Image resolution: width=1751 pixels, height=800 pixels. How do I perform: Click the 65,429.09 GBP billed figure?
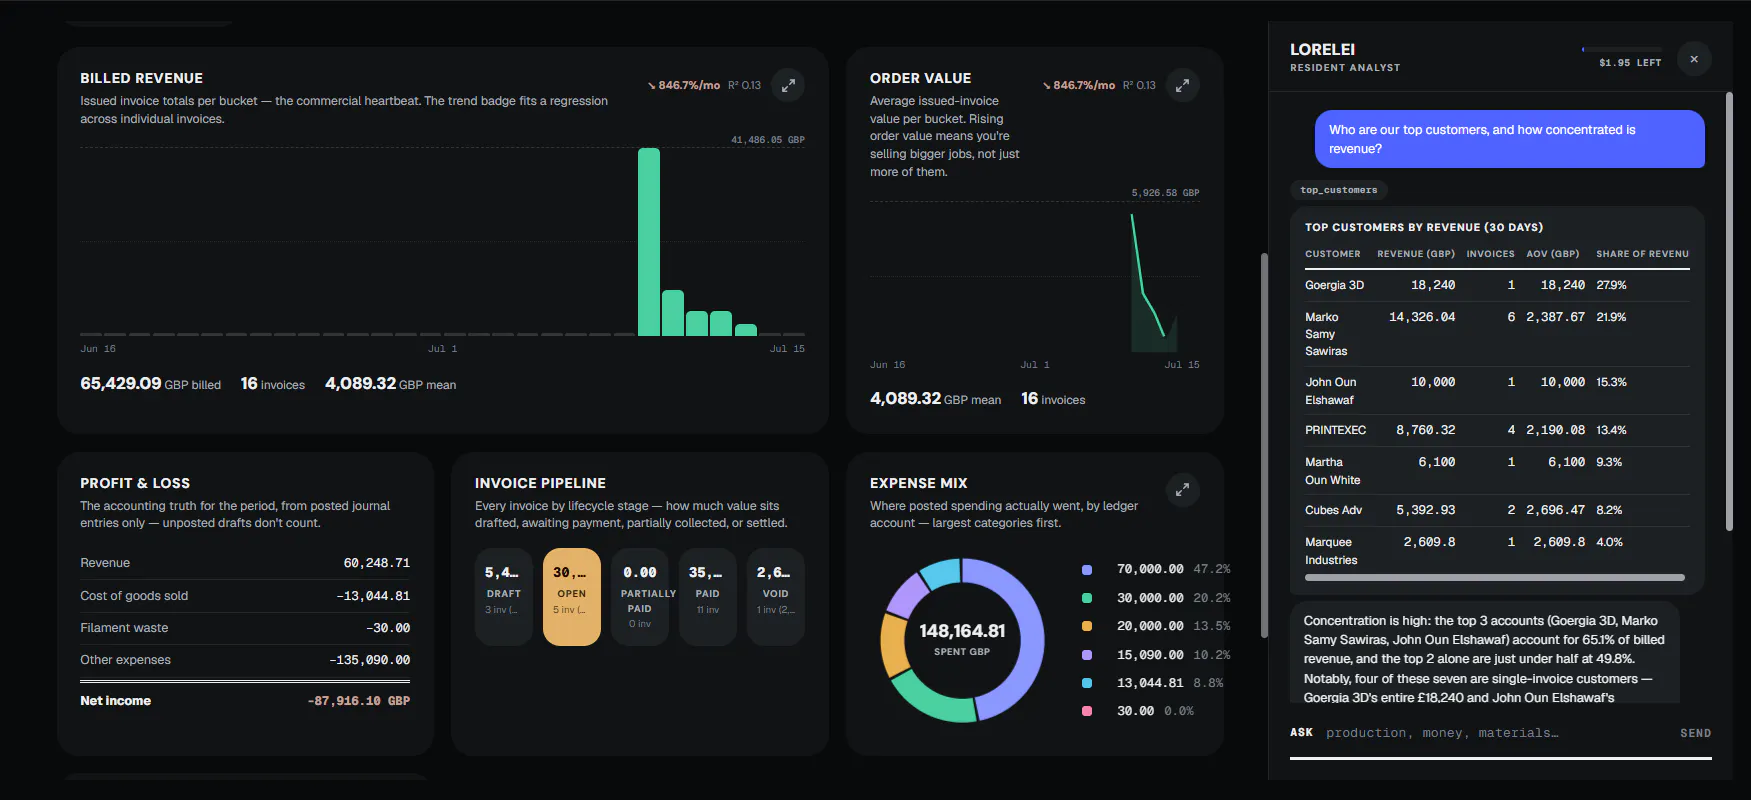click(x=151, y=384)
